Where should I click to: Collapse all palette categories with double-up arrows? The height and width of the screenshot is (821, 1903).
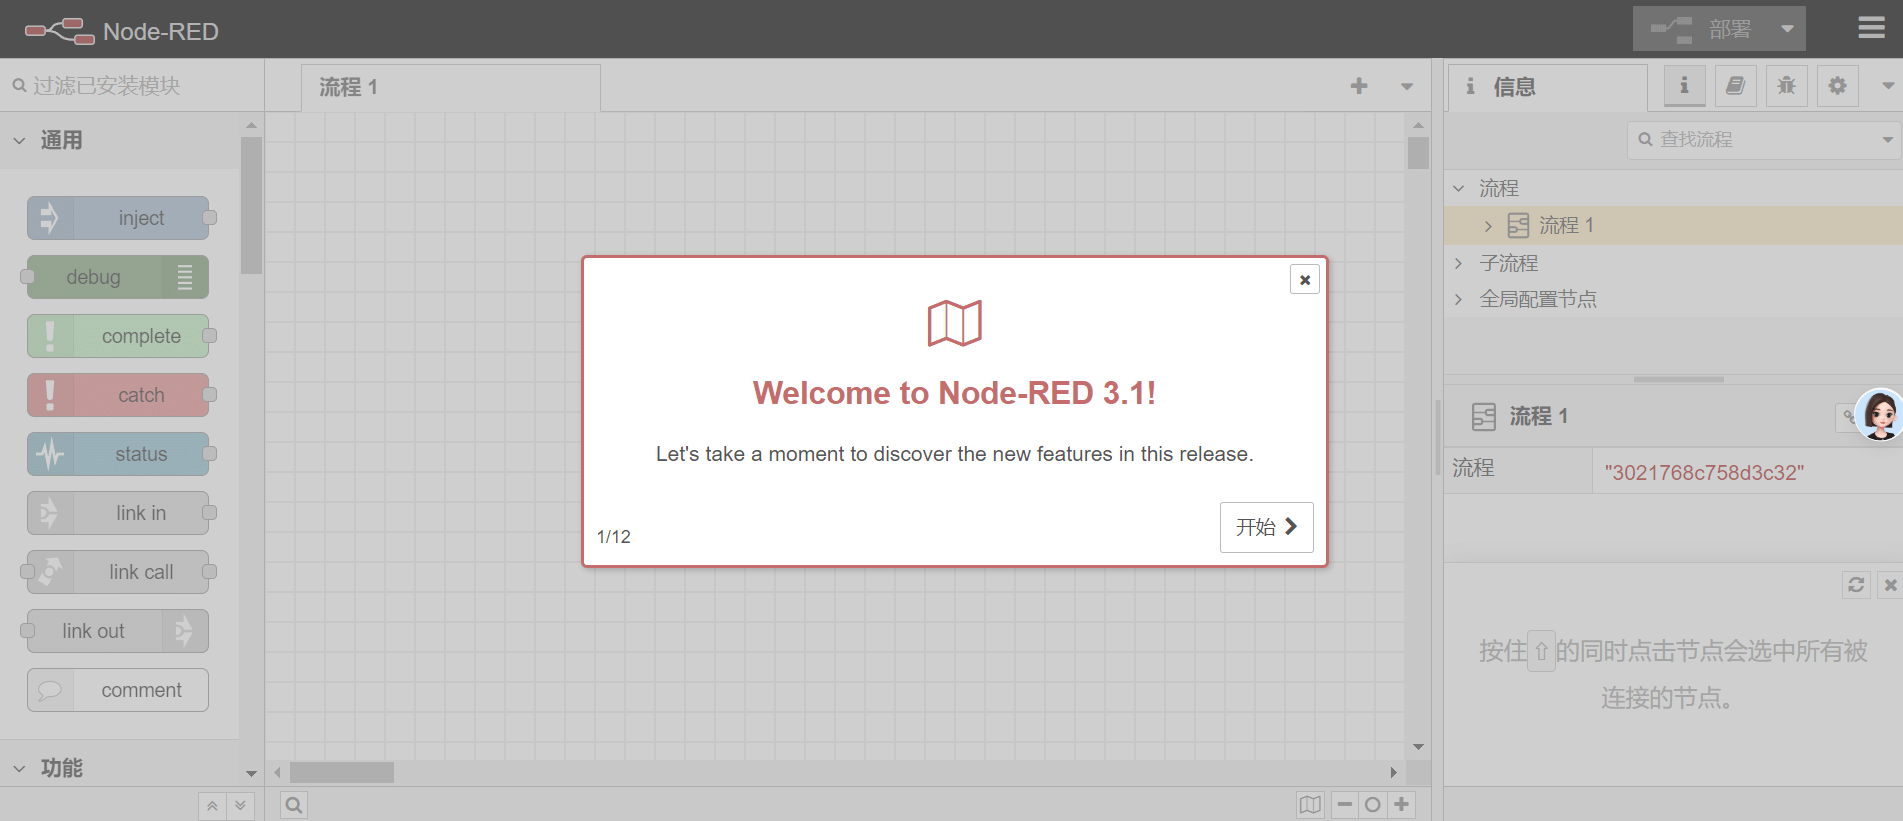(x=212, y=806)
